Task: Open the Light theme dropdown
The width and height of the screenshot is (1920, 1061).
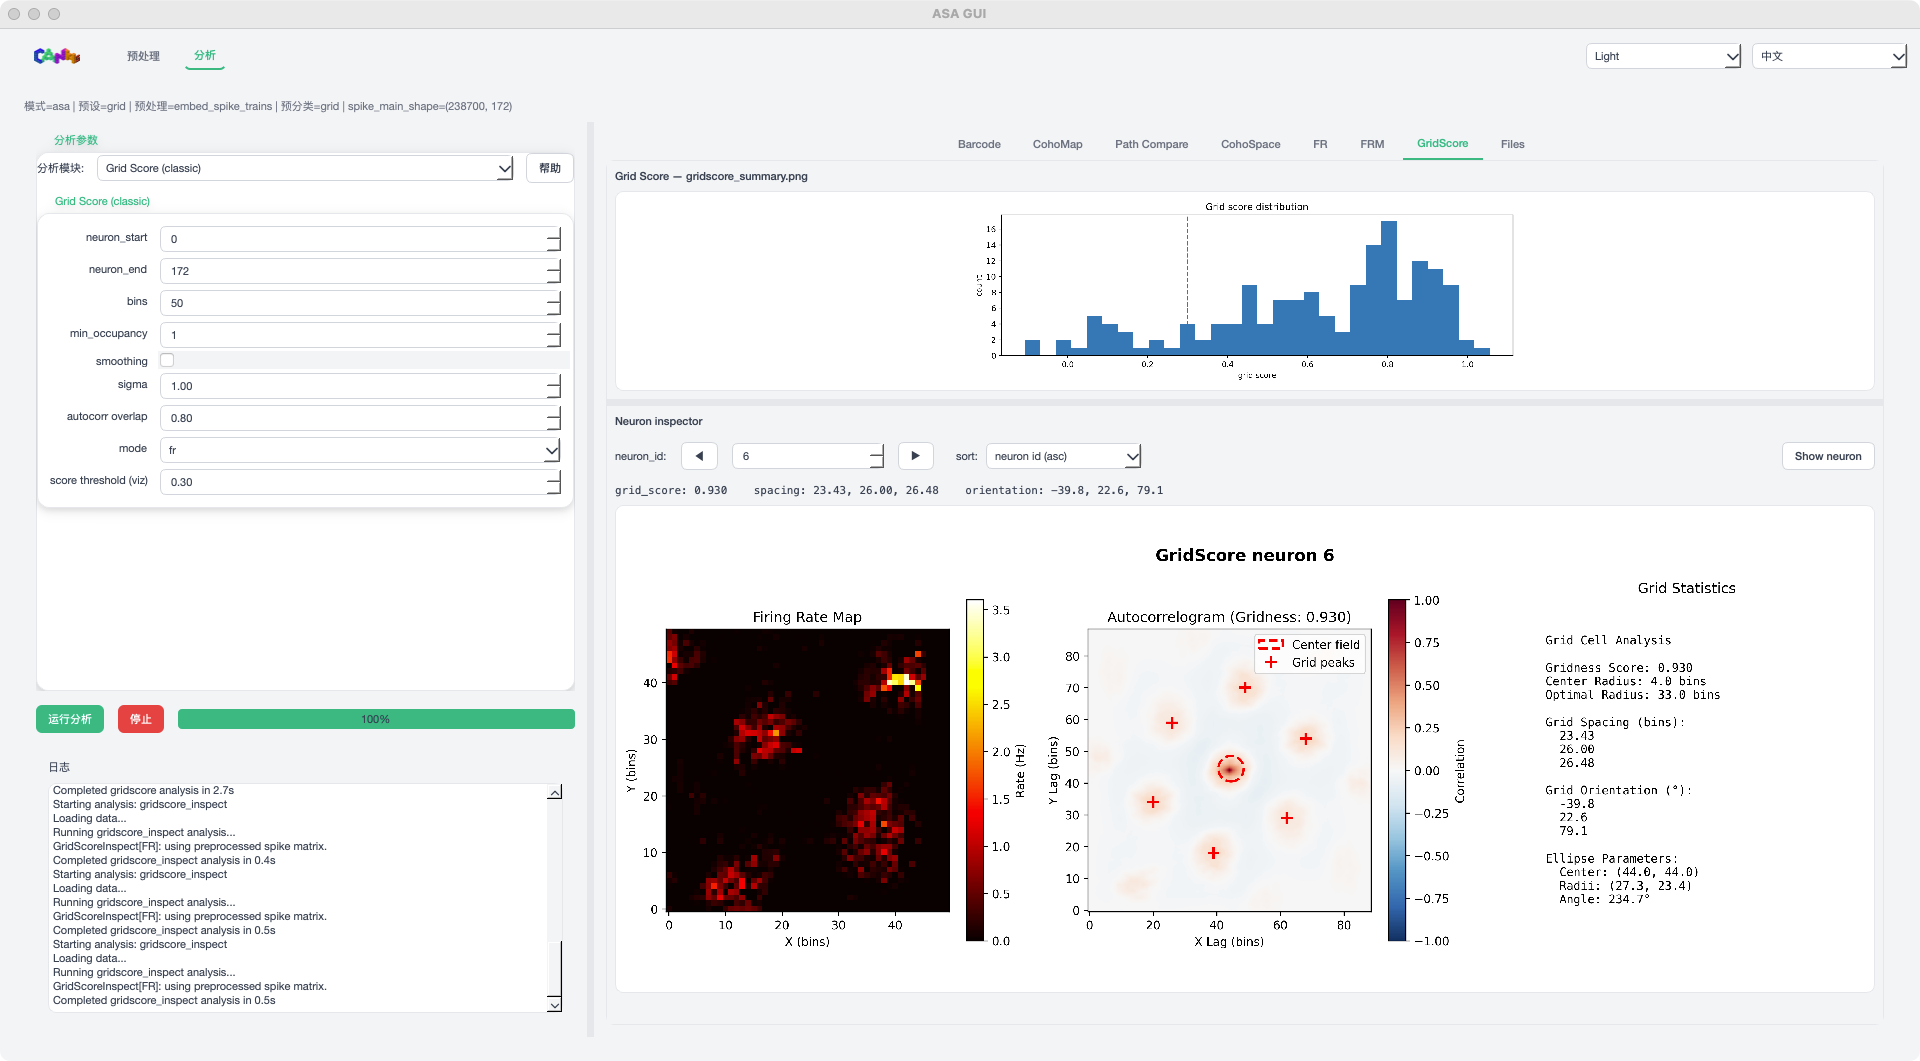Action: coord(1662,56)
